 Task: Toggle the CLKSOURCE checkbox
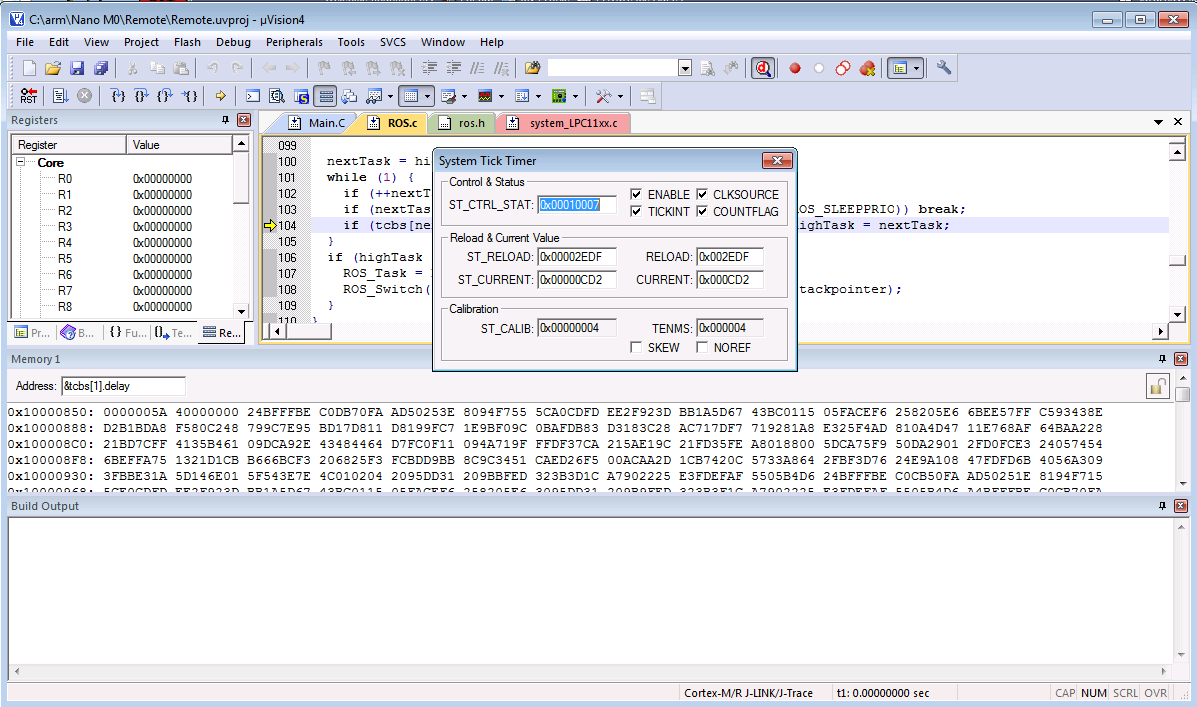pos(702,194)
